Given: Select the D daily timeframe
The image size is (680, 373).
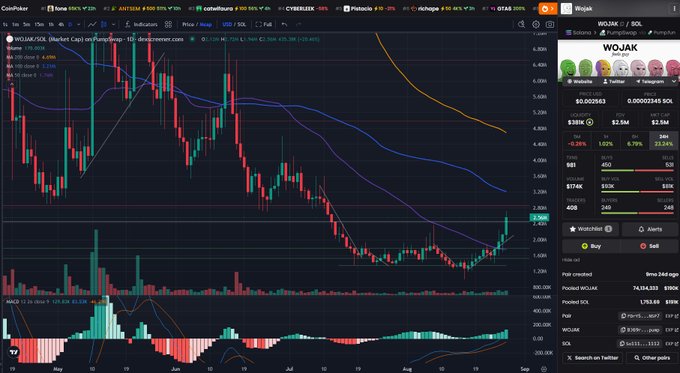Looking at the screenshot, I should point(70,25).
